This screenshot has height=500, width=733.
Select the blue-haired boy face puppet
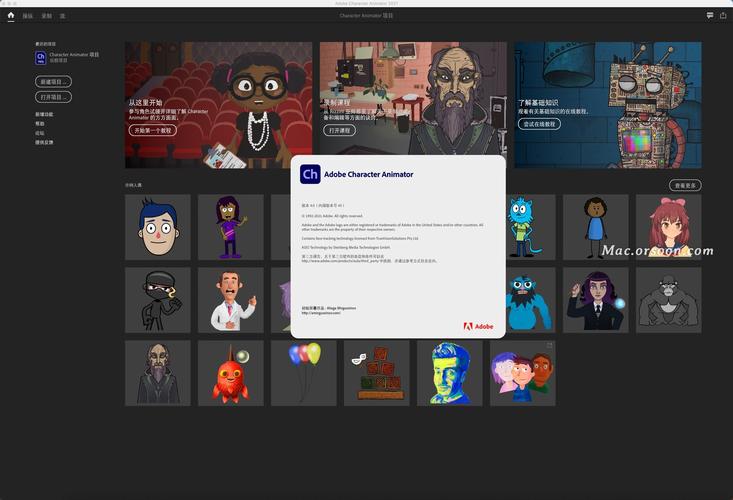158,227
